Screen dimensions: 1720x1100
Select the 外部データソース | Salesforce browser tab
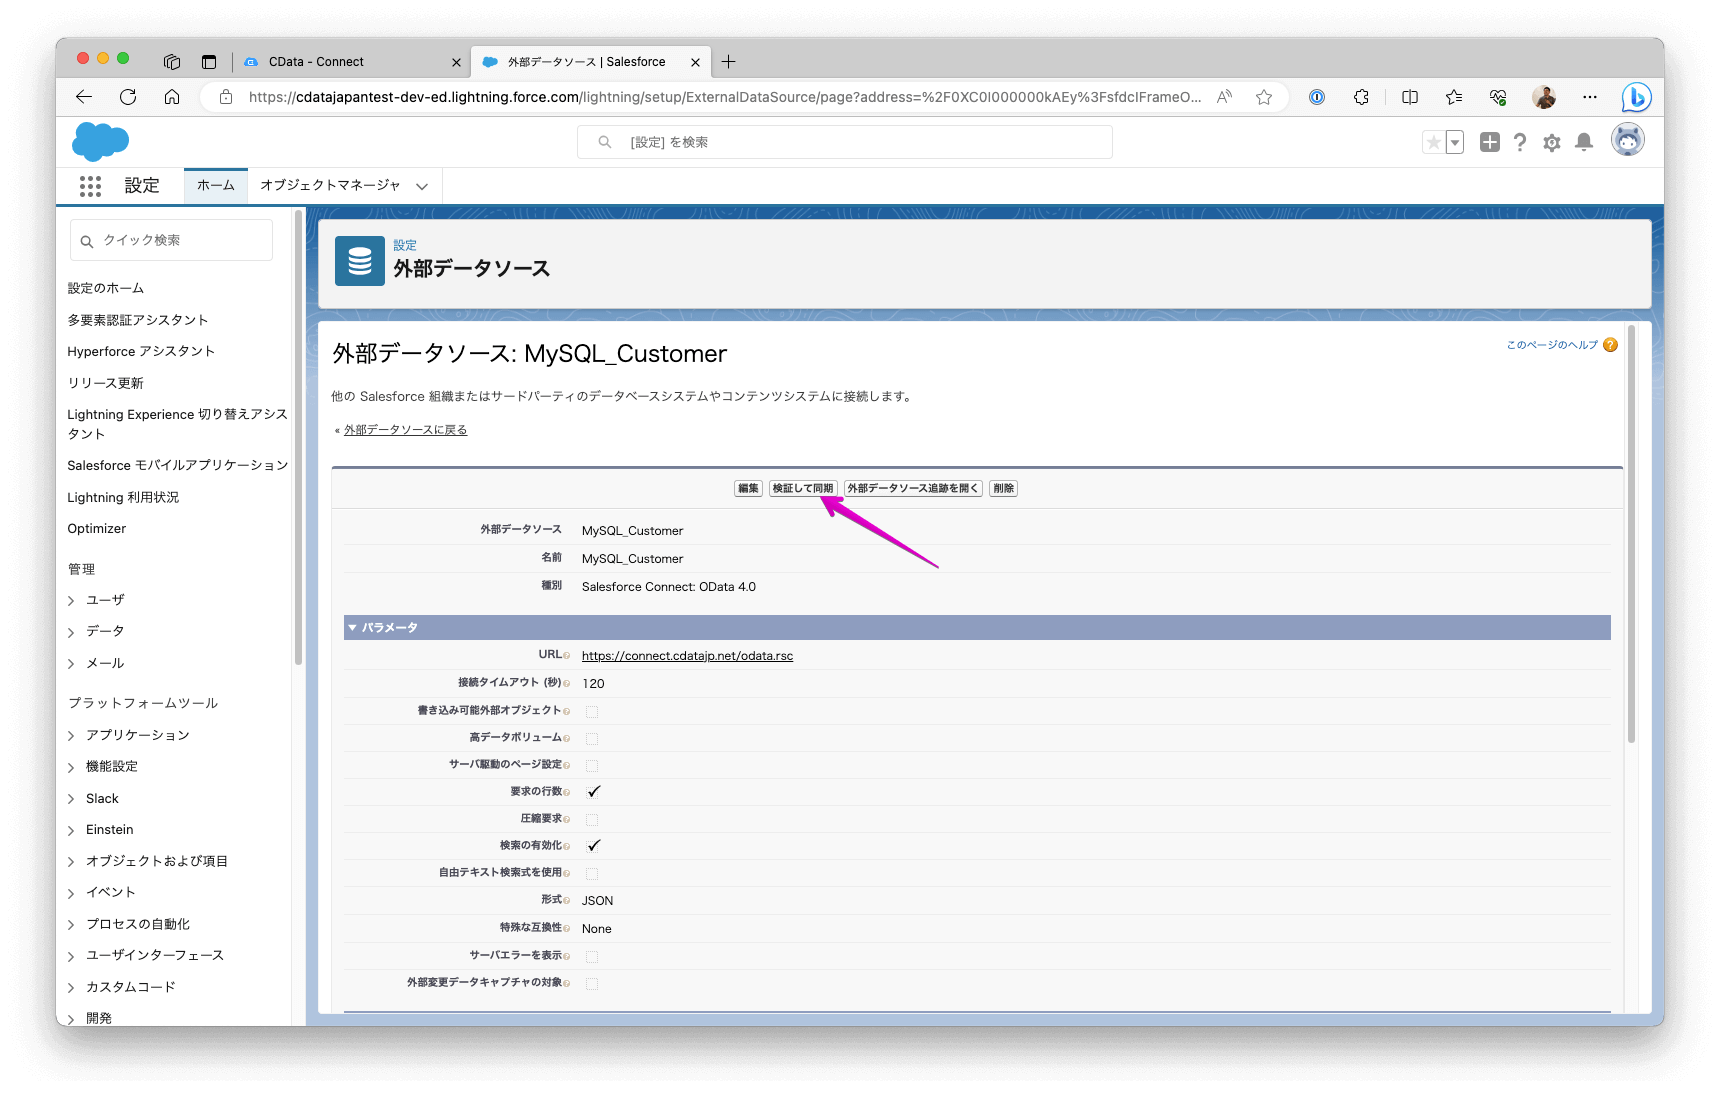590,62
